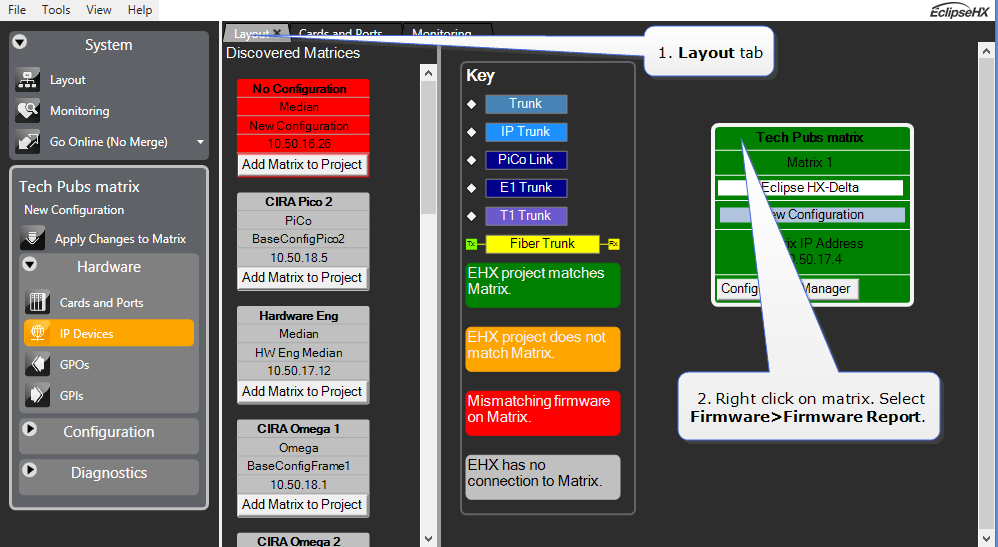This screenshot has width=998, height=547.
Task: Expand the Configuration section
Action: [30, 429]
